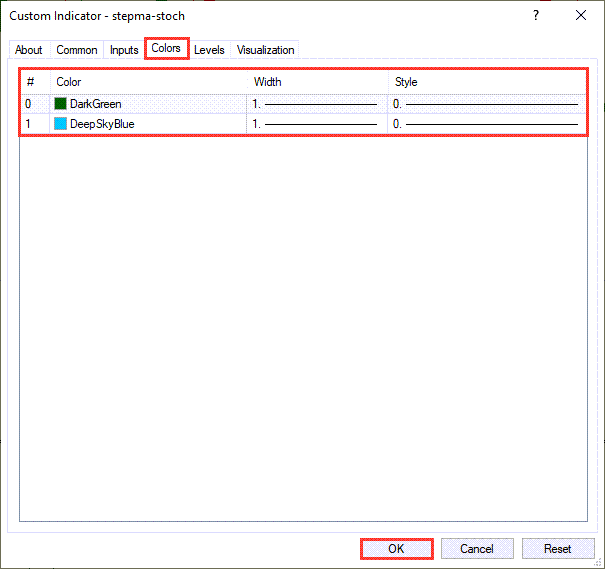Image resolution: width=605 pixels, height=569 pixels.
Task: Select the Colors tab
Action: click(x=166, y=48)
